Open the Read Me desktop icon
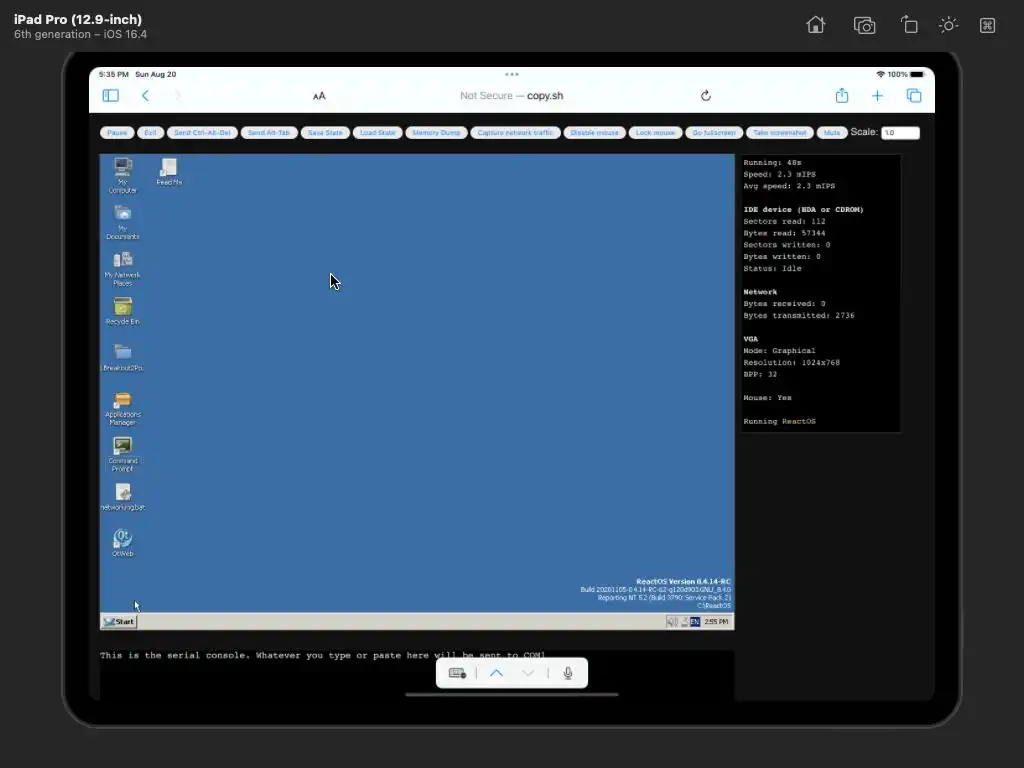Image resolution: width=1024 pixels, height=768 pixels. point(168,172)
